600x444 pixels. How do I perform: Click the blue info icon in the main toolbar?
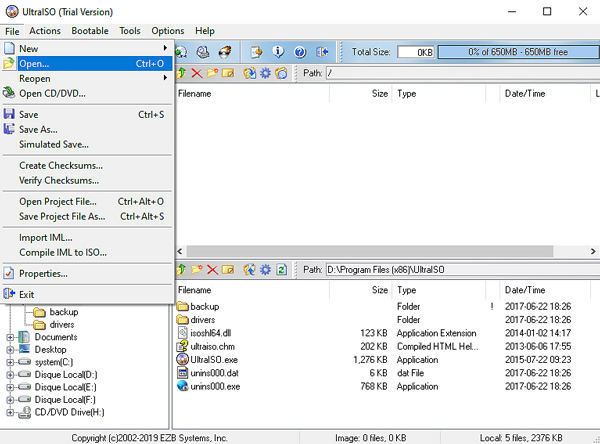(277, 51)
